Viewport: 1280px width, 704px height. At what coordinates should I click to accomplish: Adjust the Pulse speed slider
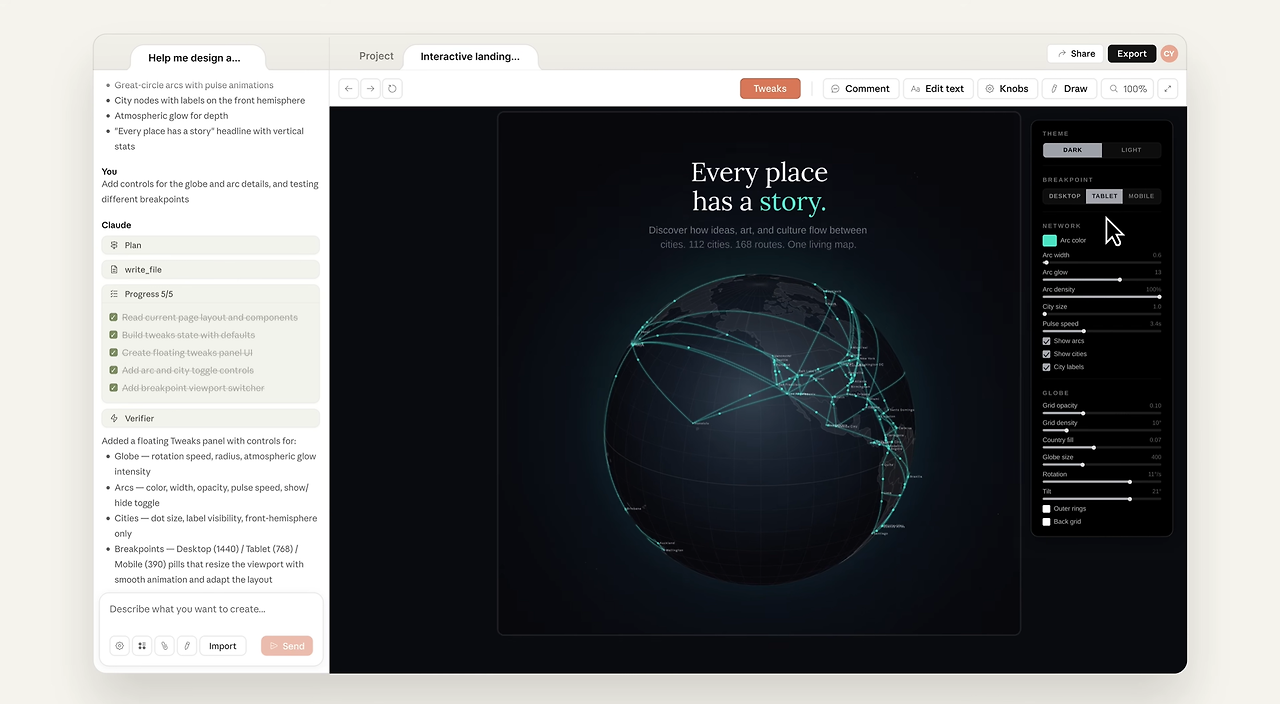1102,331
